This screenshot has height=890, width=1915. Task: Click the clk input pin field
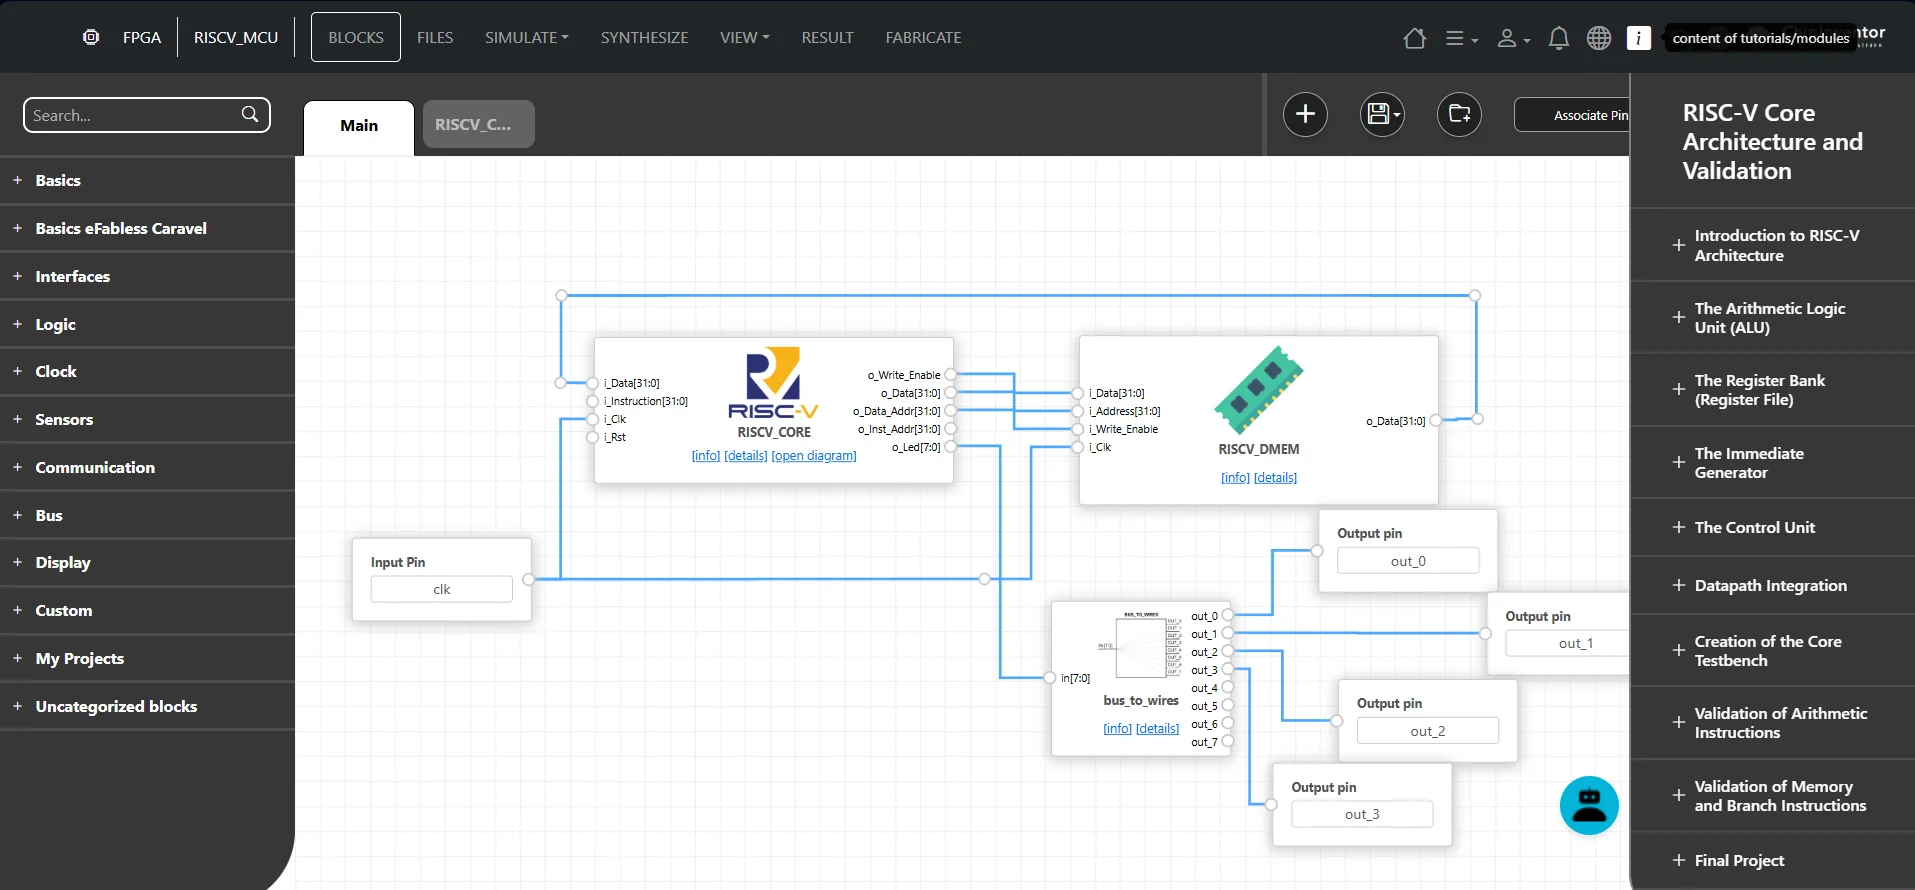[442, 590]
